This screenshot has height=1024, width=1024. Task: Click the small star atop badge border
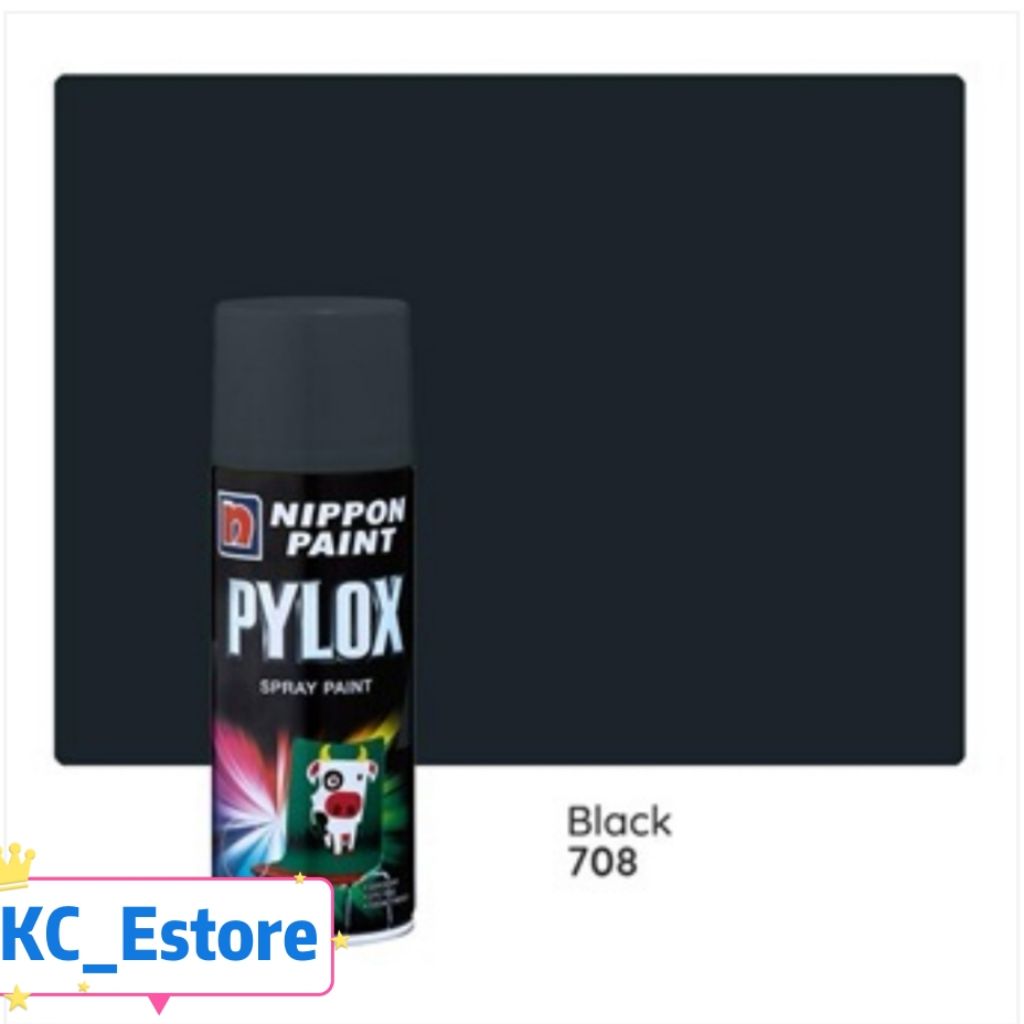click(x=300, y=878)
